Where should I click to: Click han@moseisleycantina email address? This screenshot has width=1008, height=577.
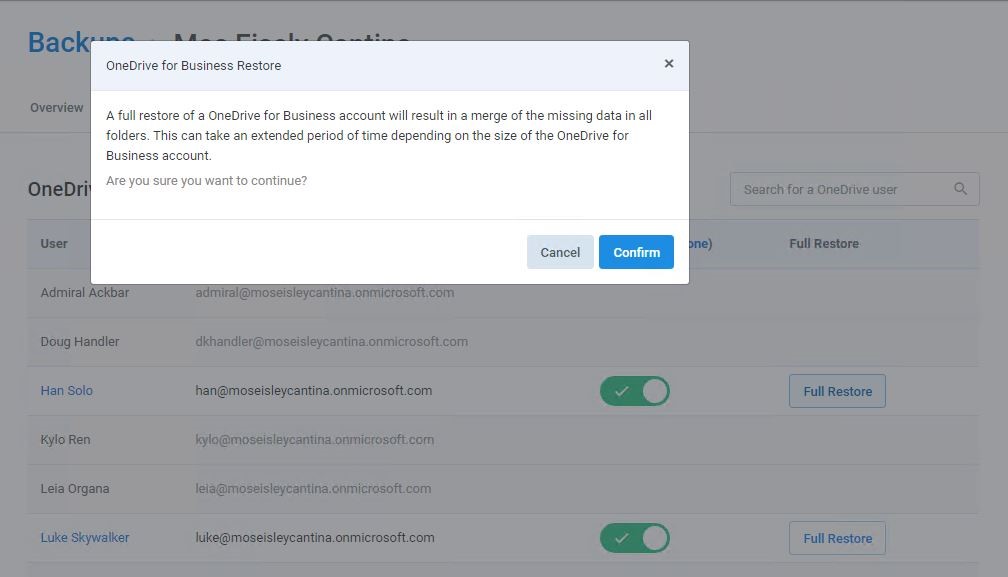[x=314, y=391]
